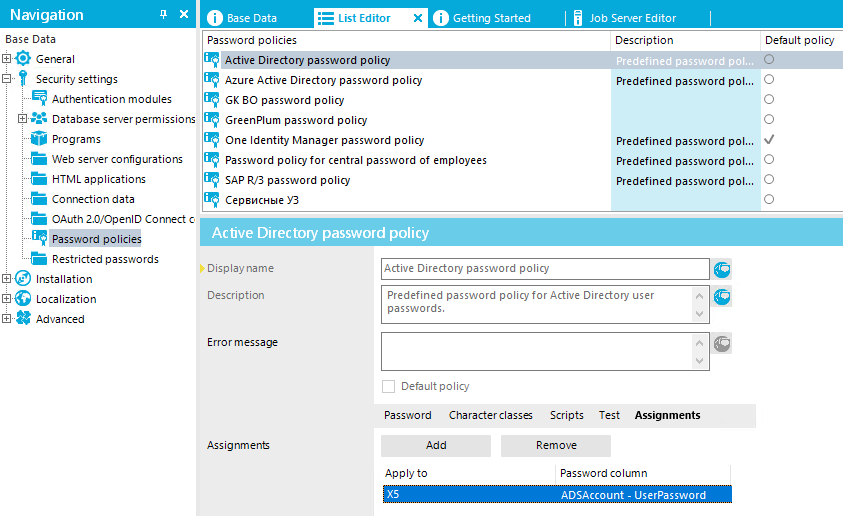Image resolution: width=843 pixels, height=516 pixels.
Task: Click the Remove assignment button
Action: click(556, 445)
